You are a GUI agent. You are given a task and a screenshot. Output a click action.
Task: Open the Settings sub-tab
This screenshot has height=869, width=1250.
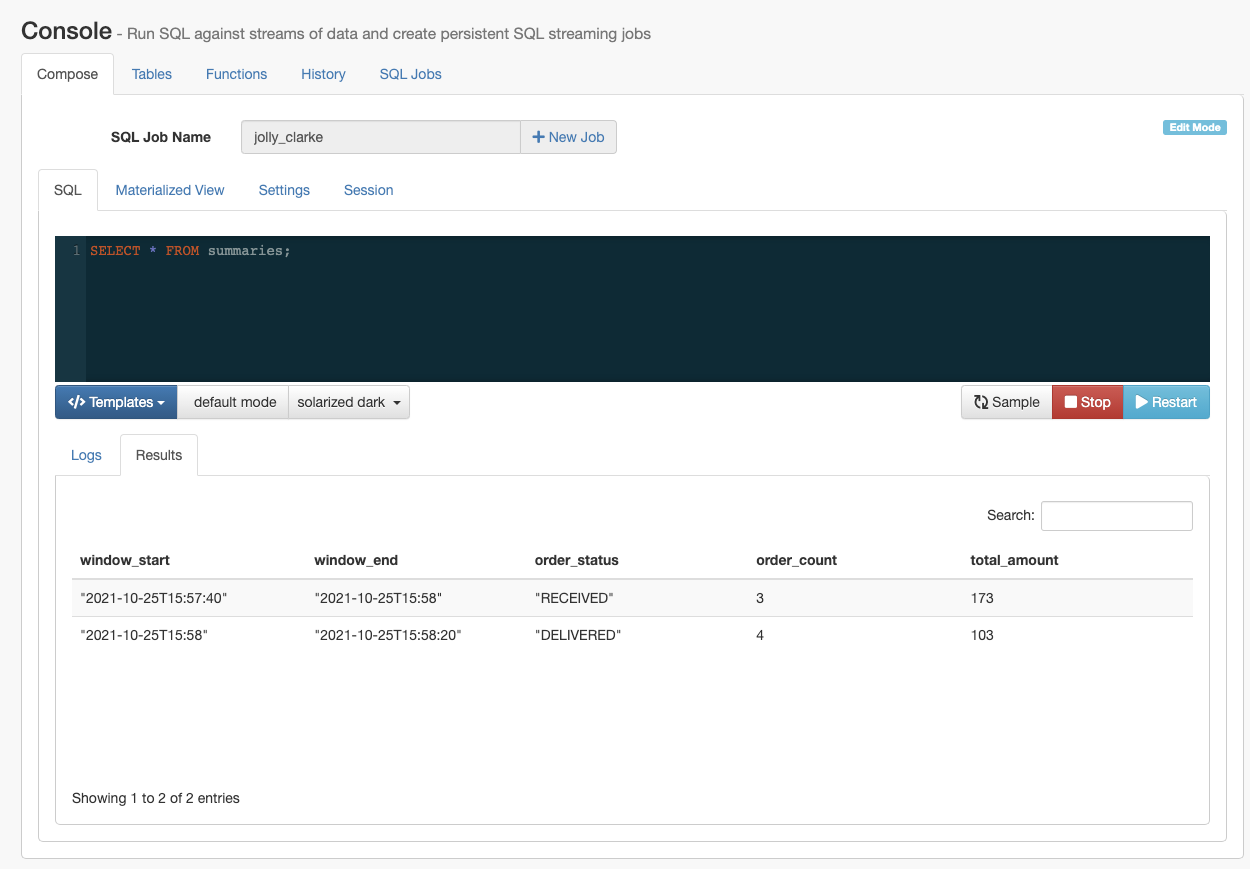284,190
